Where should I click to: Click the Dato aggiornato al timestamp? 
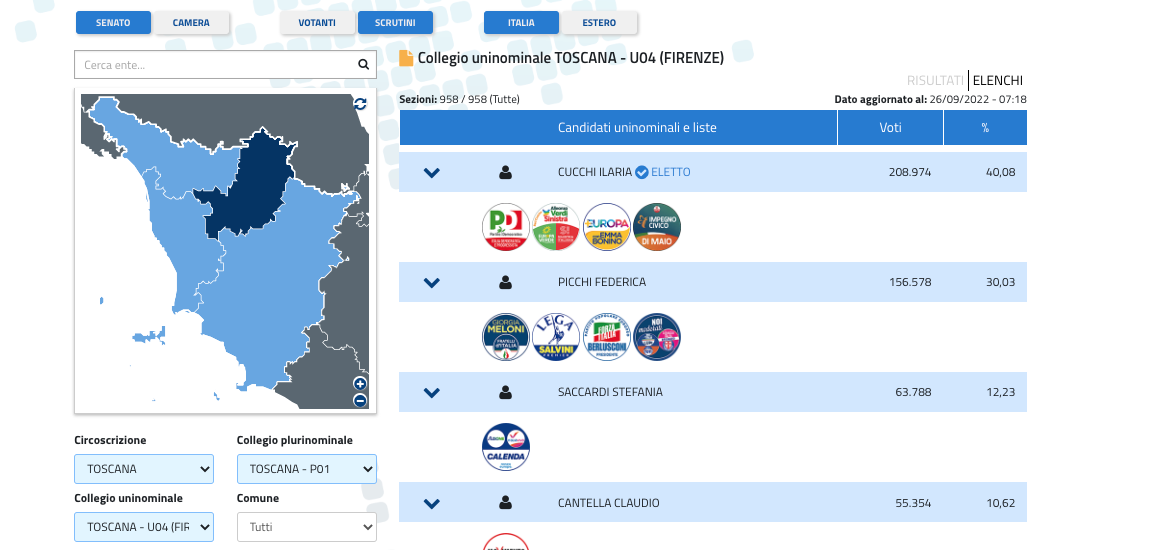coord(930,99)
